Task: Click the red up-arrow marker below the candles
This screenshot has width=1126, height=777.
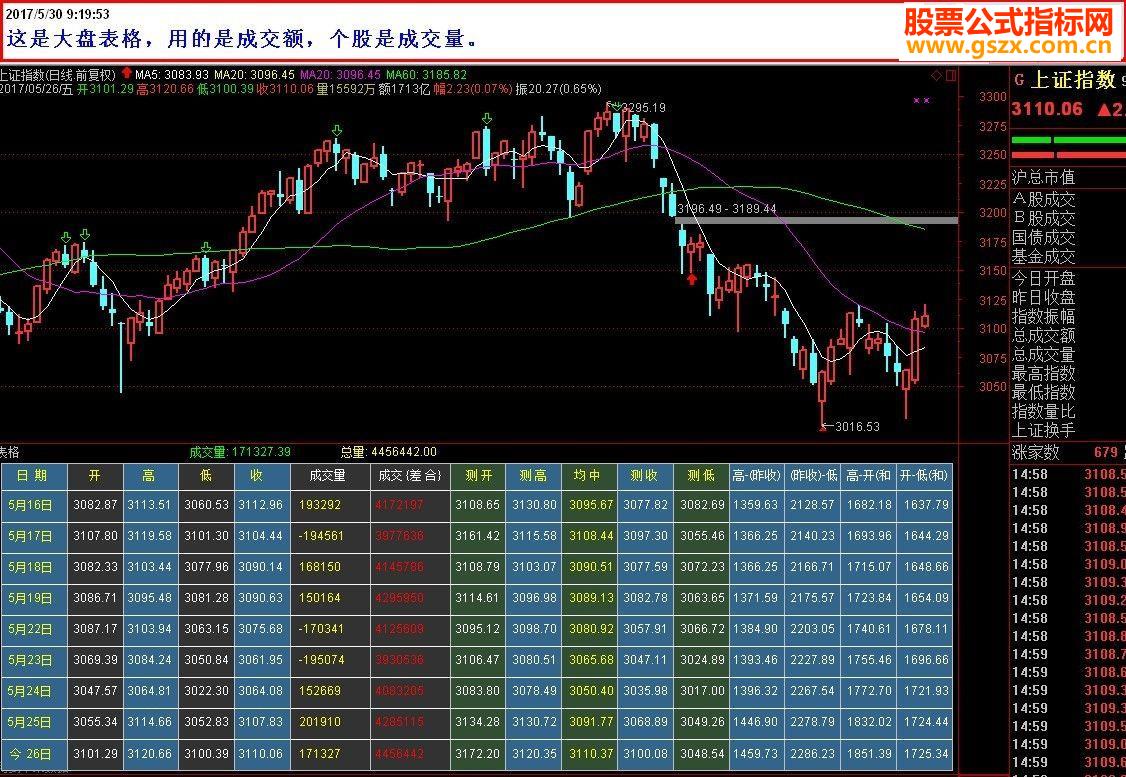Action: (x=692, y=279)
